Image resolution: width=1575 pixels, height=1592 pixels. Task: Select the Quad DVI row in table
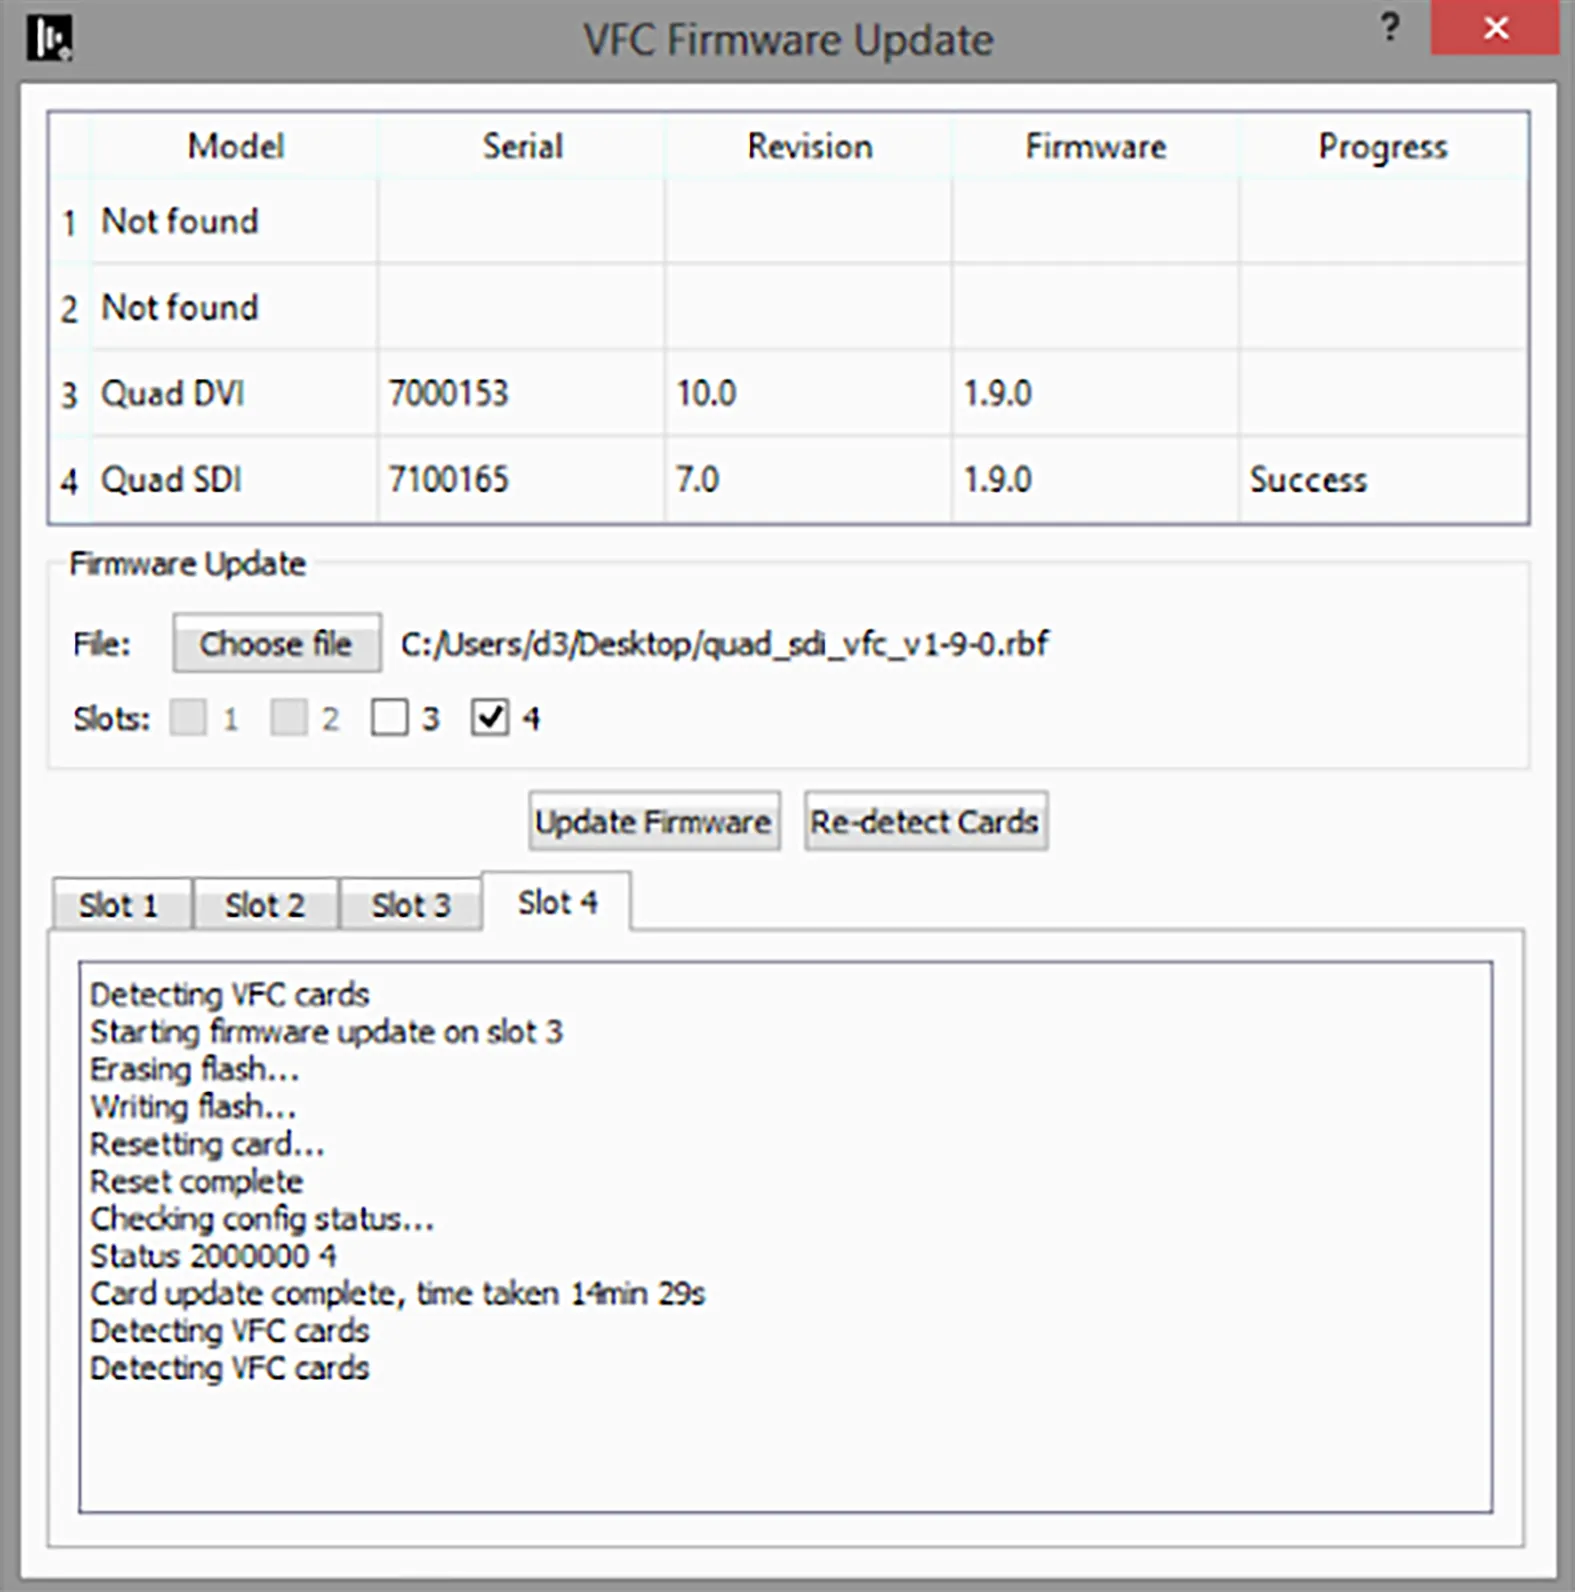(173, 393)
